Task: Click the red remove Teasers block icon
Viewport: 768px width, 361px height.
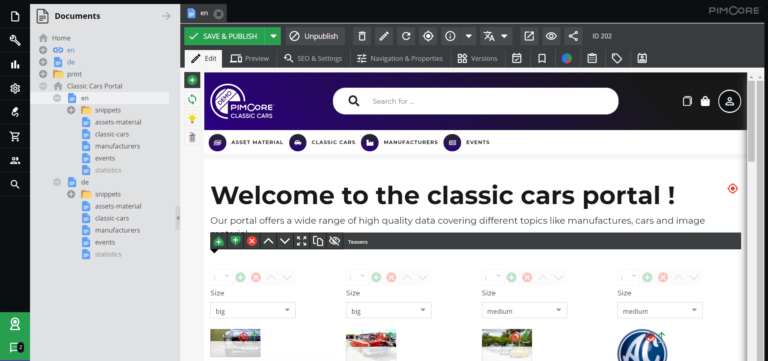Action: 252,241
